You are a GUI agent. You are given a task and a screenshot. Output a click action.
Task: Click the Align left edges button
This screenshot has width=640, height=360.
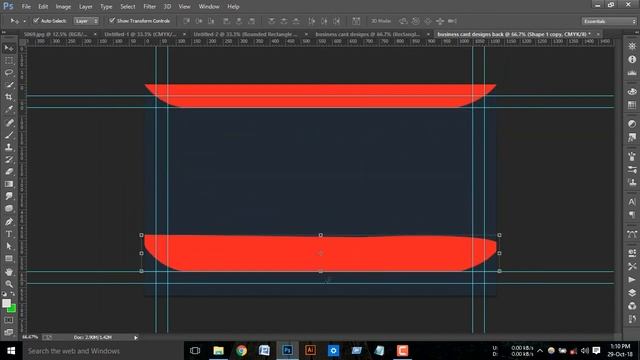[227, 21]
